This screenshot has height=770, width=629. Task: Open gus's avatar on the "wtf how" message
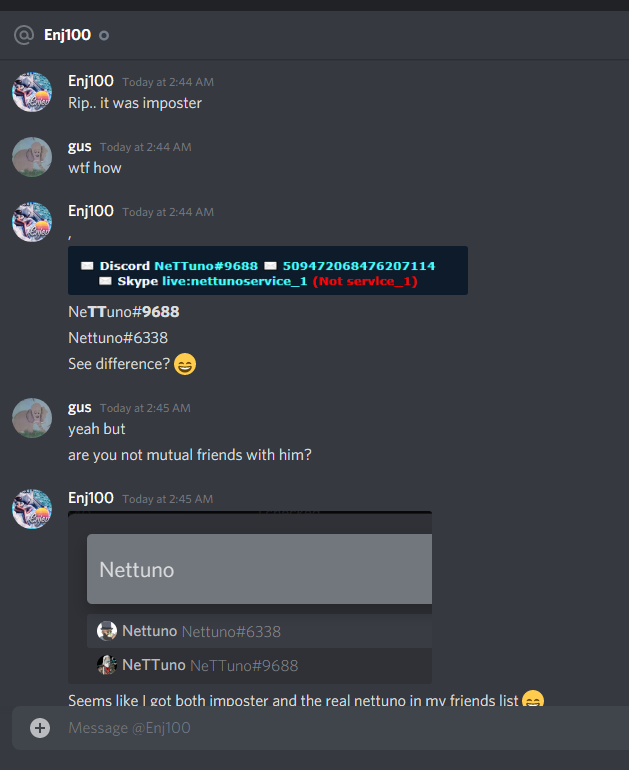tap(32, 157)
